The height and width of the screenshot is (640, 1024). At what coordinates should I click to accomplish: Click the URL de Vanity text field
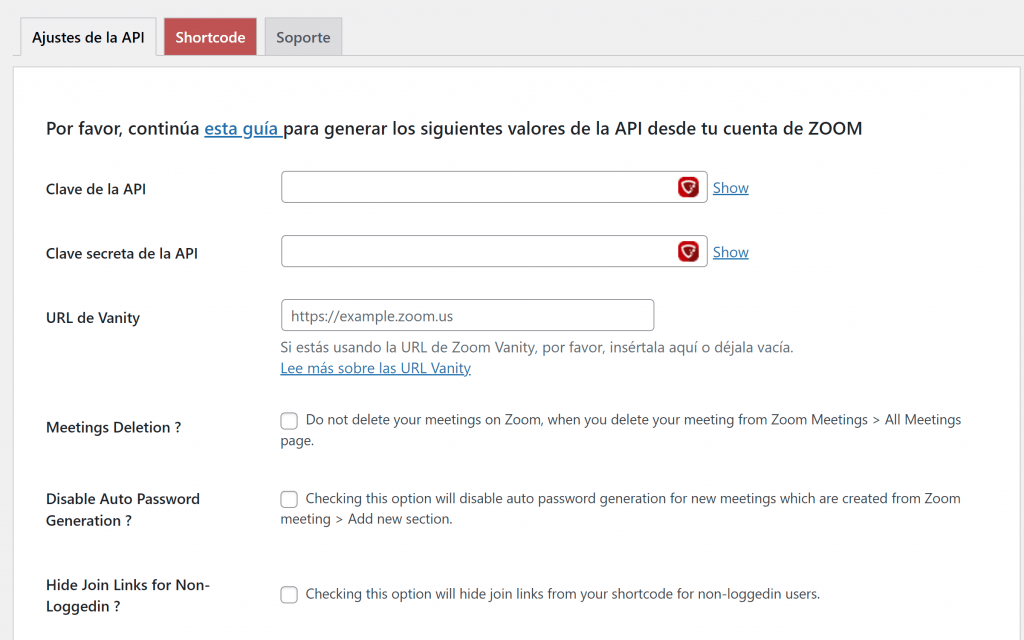(x=468, y=315)
